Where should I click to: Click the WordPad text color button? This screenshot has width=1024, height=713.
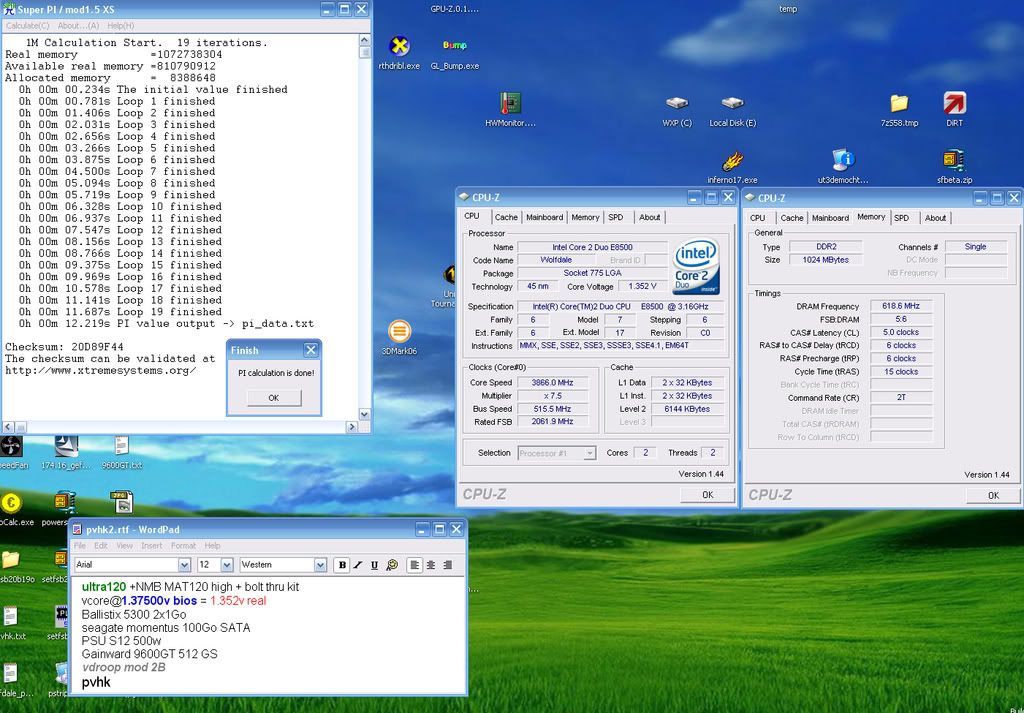point(392,565)
